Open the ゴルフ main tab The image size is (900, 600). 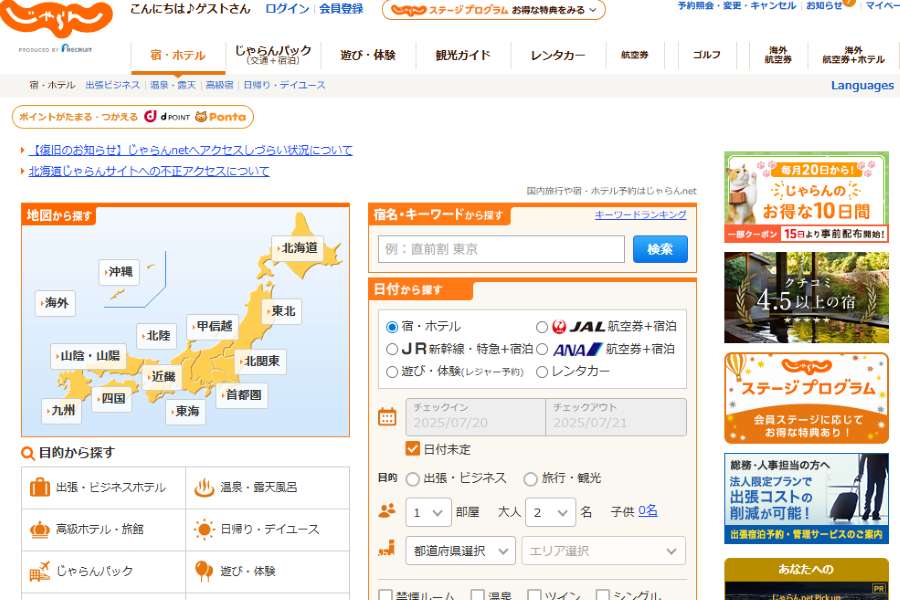point(707,55)
